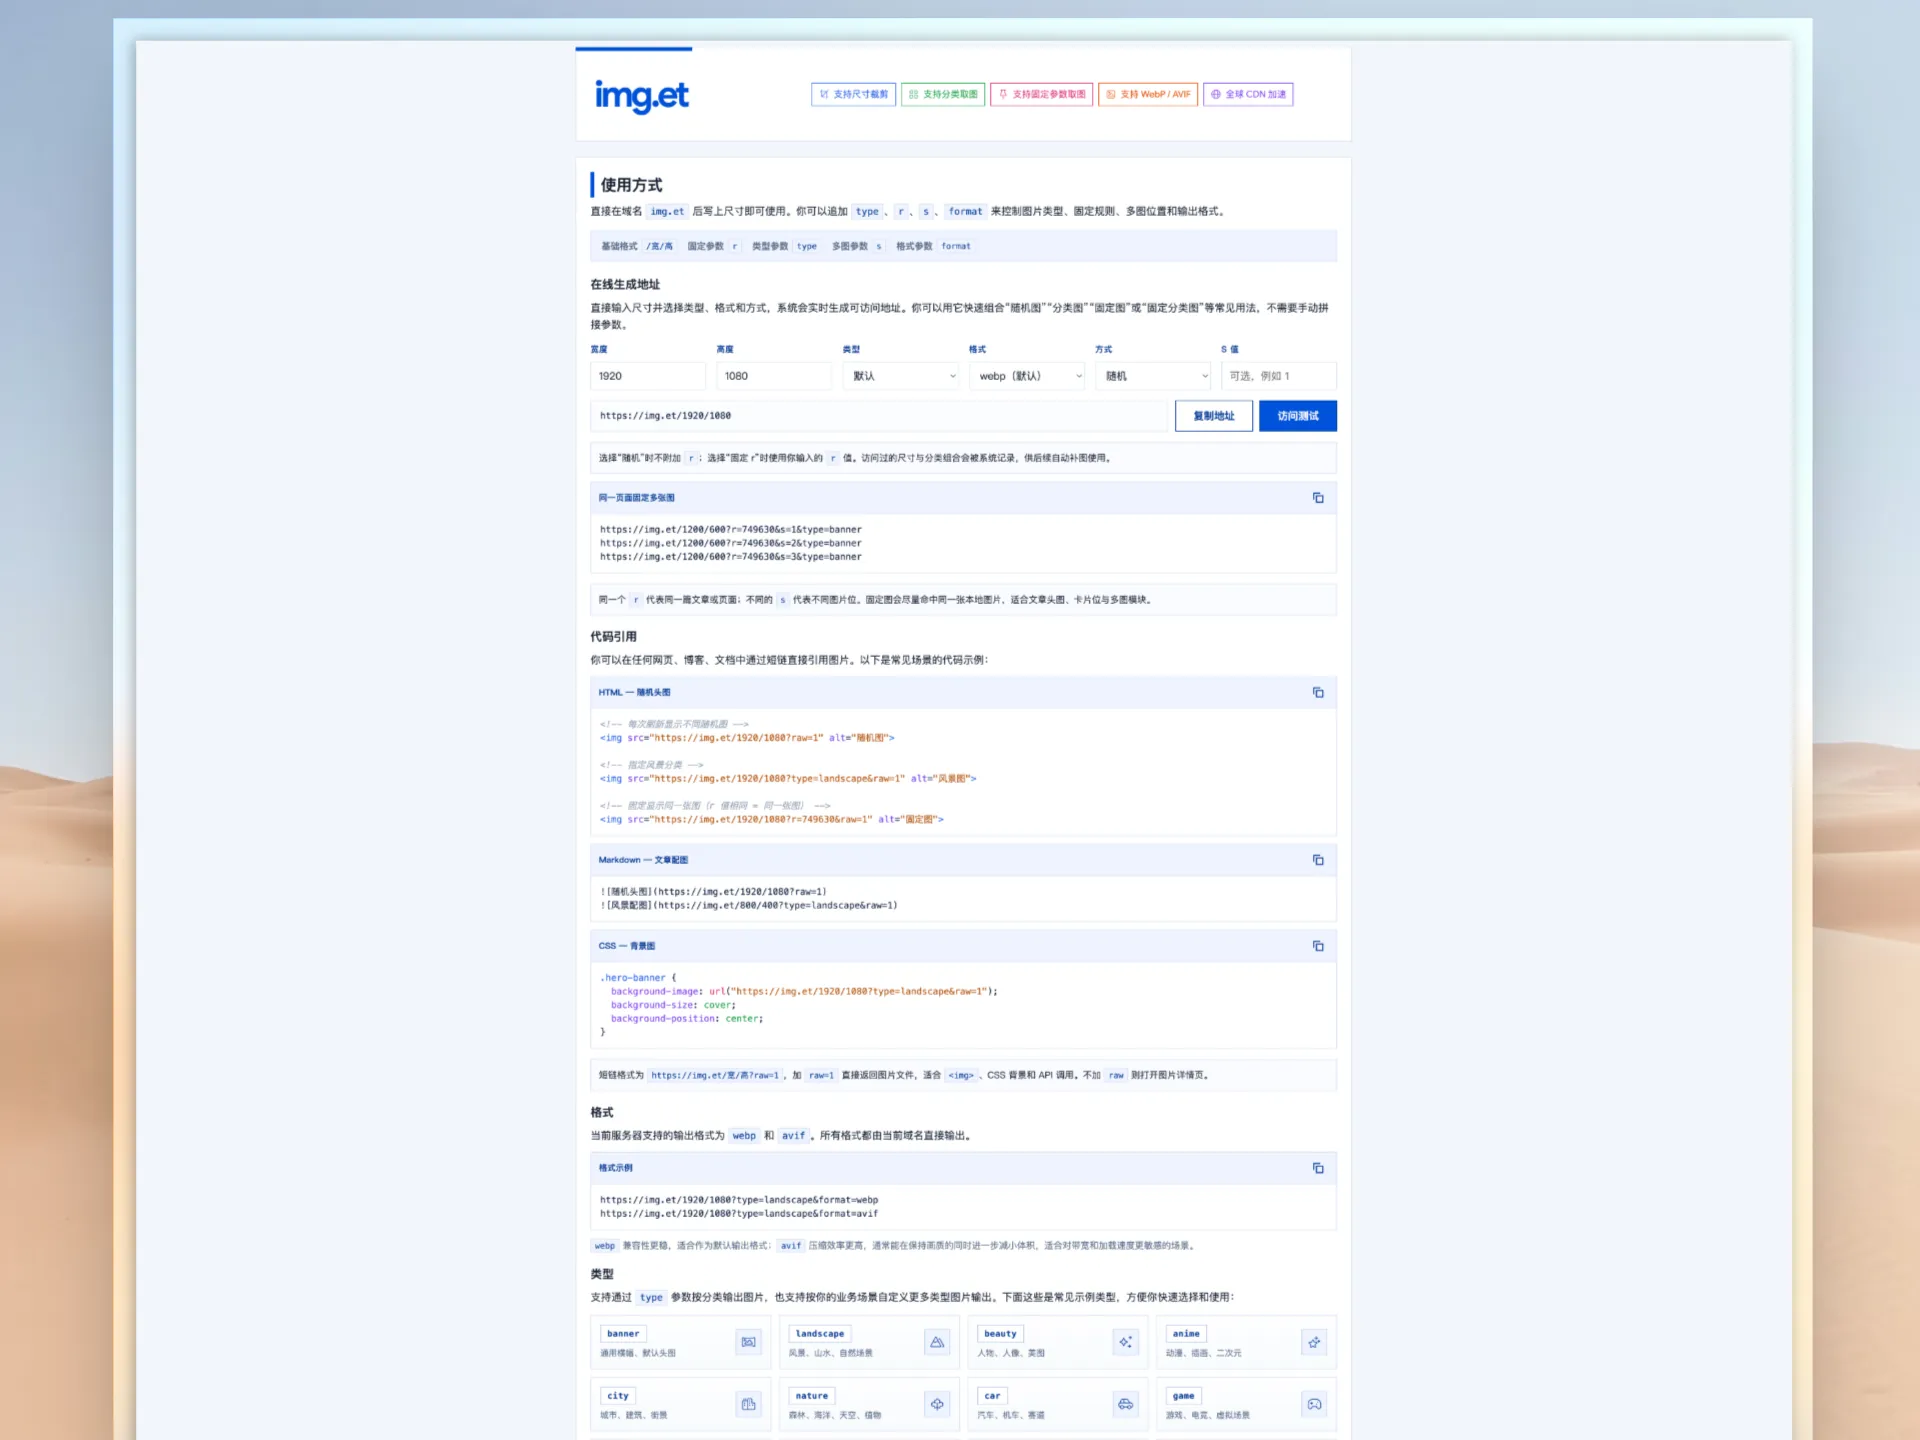Click the landscape mountain icon
Image resolution: width=1920 pixels, height=1440 pixels.
pyautogui.click(x=937, y=1342)
